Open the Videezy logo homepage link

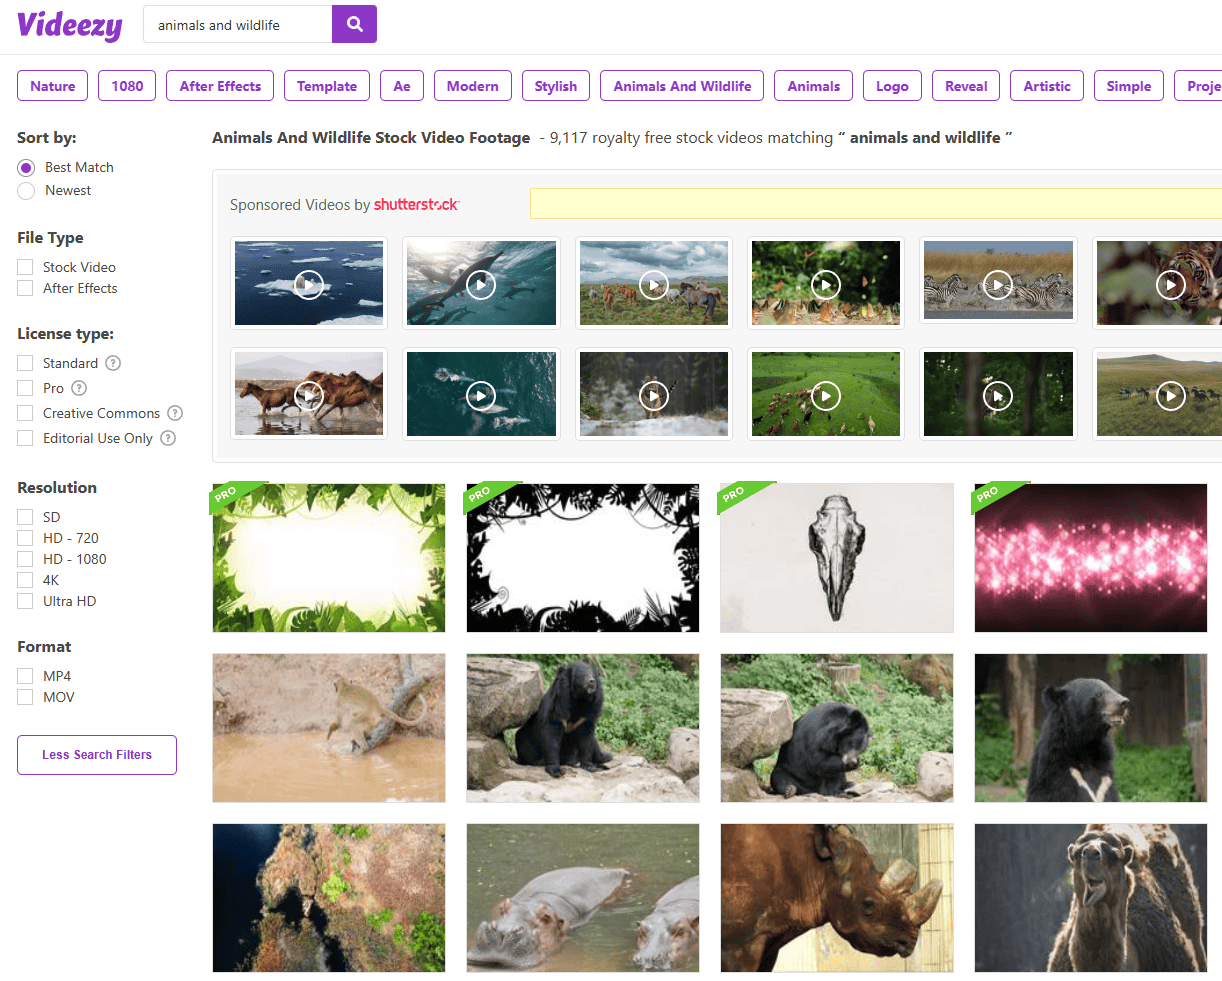tap(70, 25)
